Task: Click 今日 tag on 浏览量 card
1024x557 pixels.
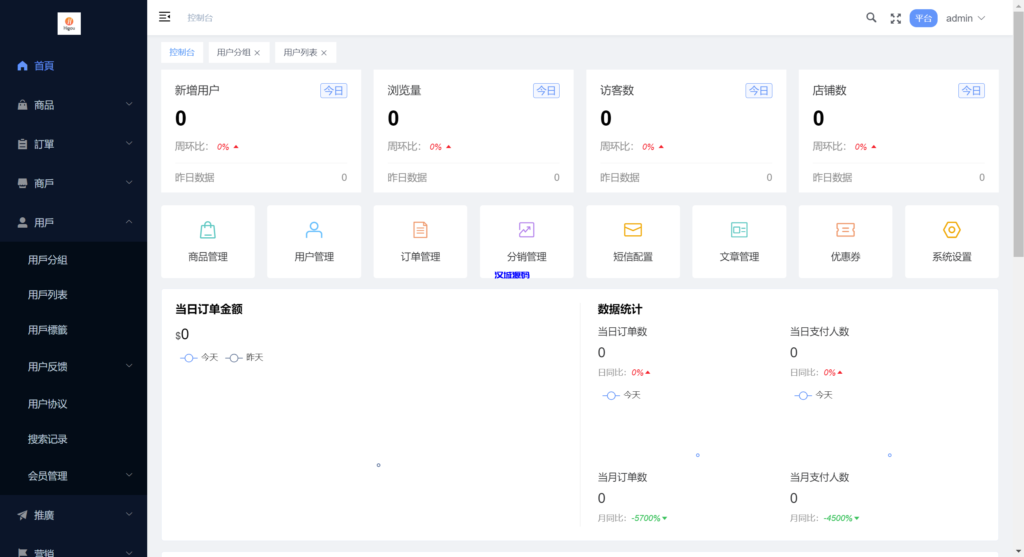Action: click(546, 91)
